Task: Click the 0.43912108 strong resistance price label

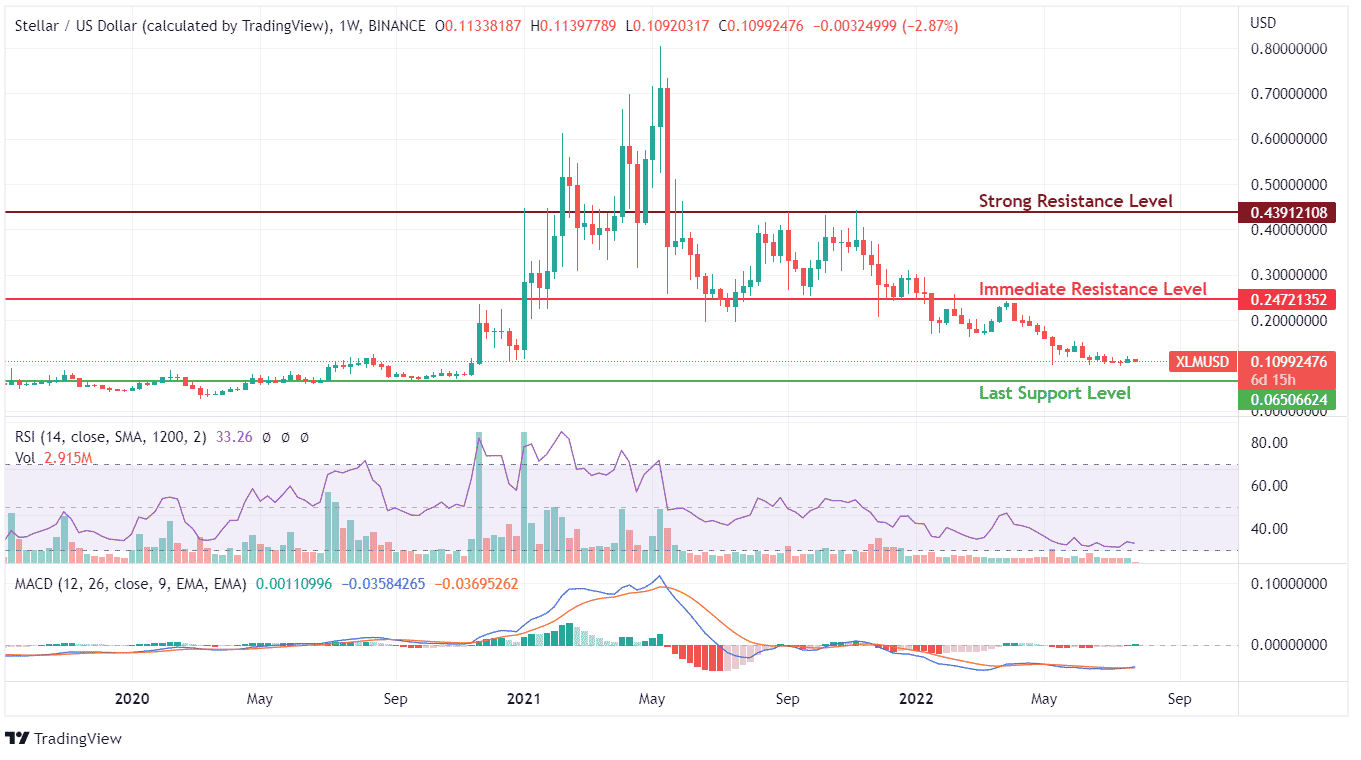Action: 1286,213
